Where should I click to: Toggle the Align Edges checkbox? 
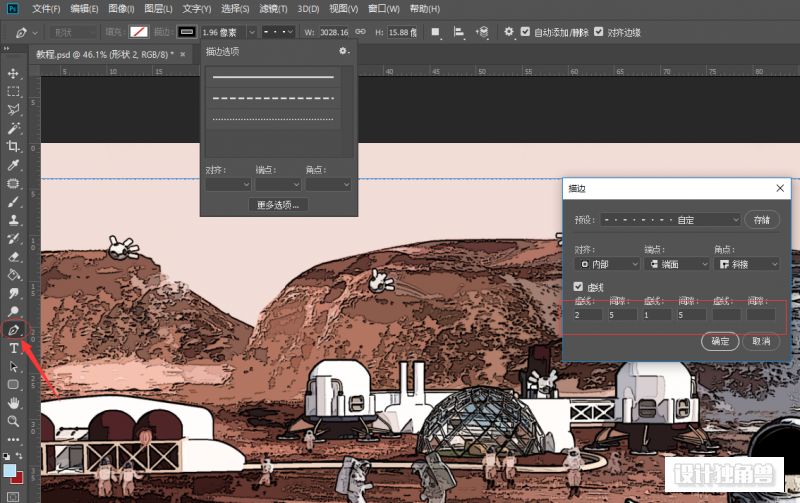598,32
